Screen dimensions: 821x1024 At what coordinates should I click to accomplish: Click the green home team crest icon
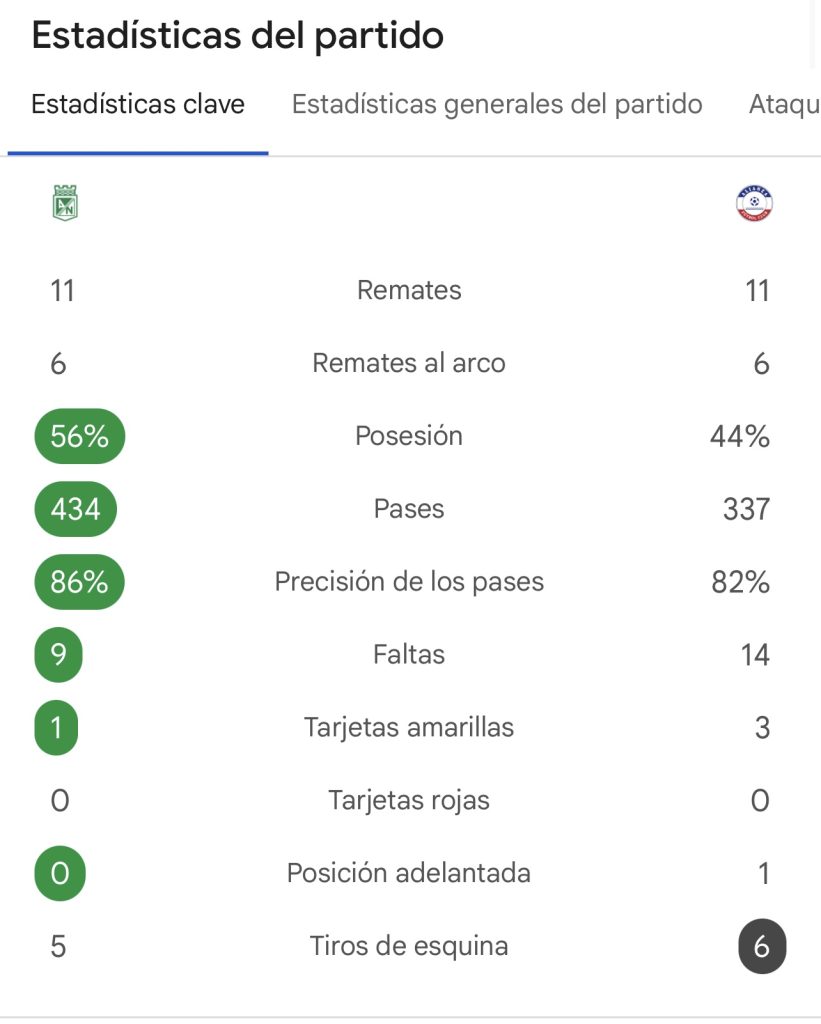tap(65, 202)
